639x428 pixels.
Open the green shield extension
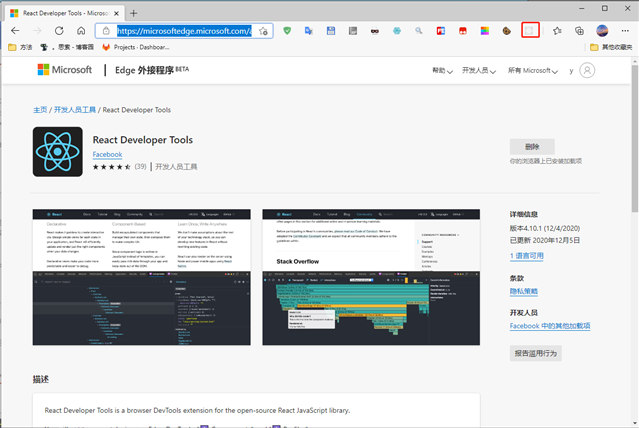[287, 31]
